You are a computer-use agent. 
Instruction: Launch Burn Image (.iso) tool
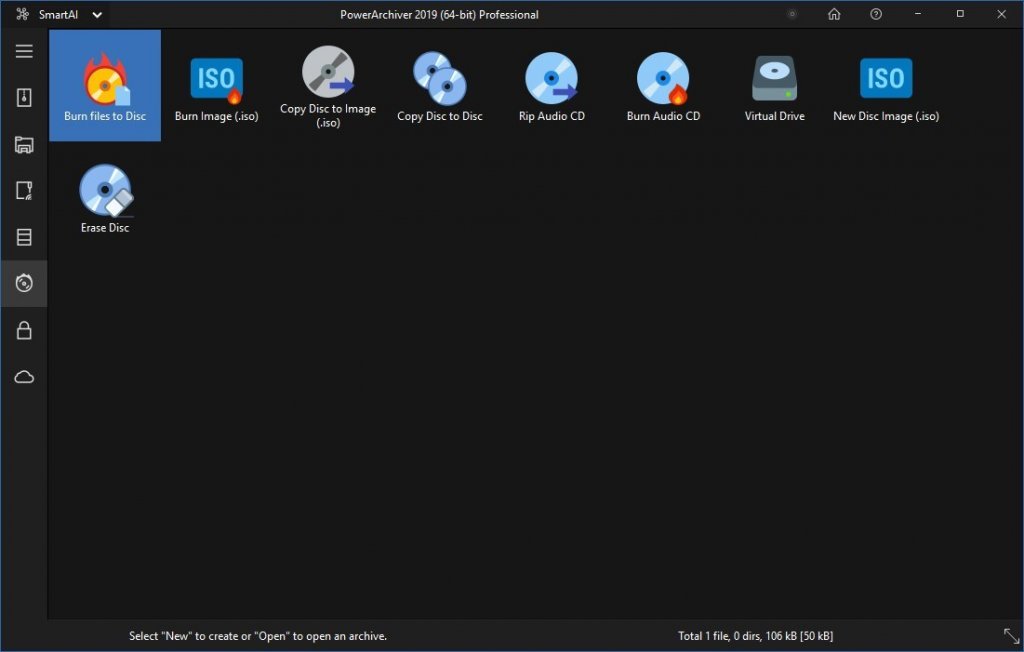pos(217,86)
